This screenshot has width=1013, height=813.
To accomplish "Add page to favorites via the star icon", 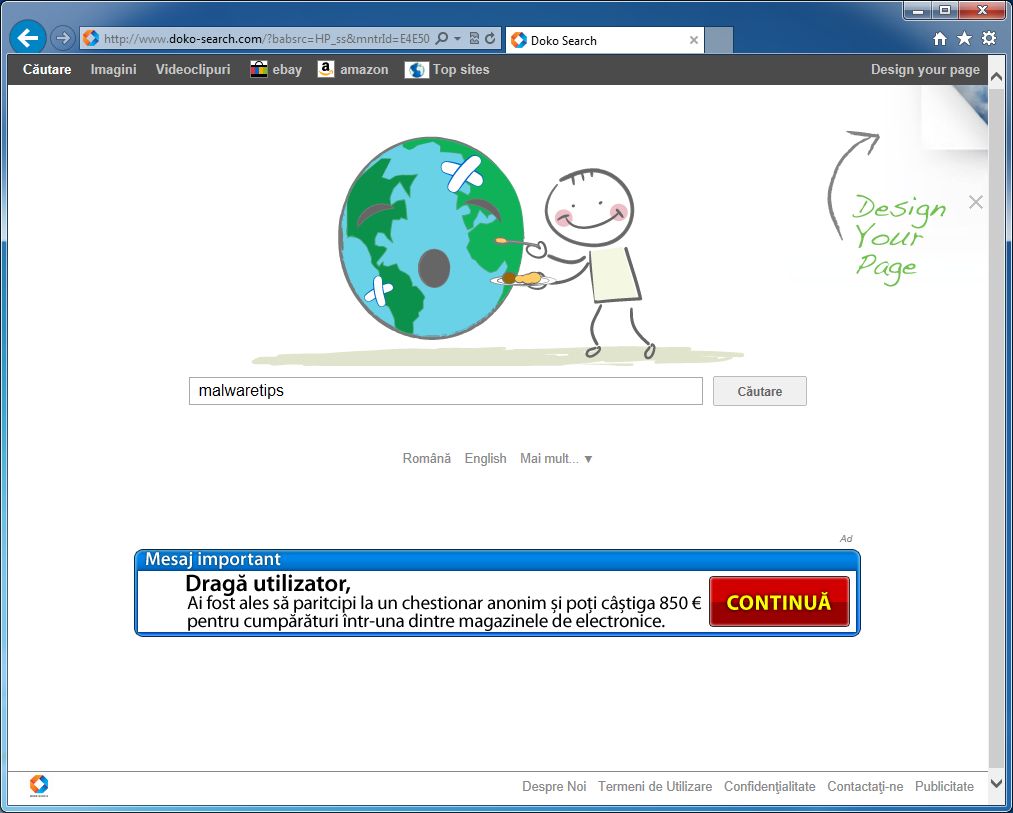I will (x=963, y=37).
